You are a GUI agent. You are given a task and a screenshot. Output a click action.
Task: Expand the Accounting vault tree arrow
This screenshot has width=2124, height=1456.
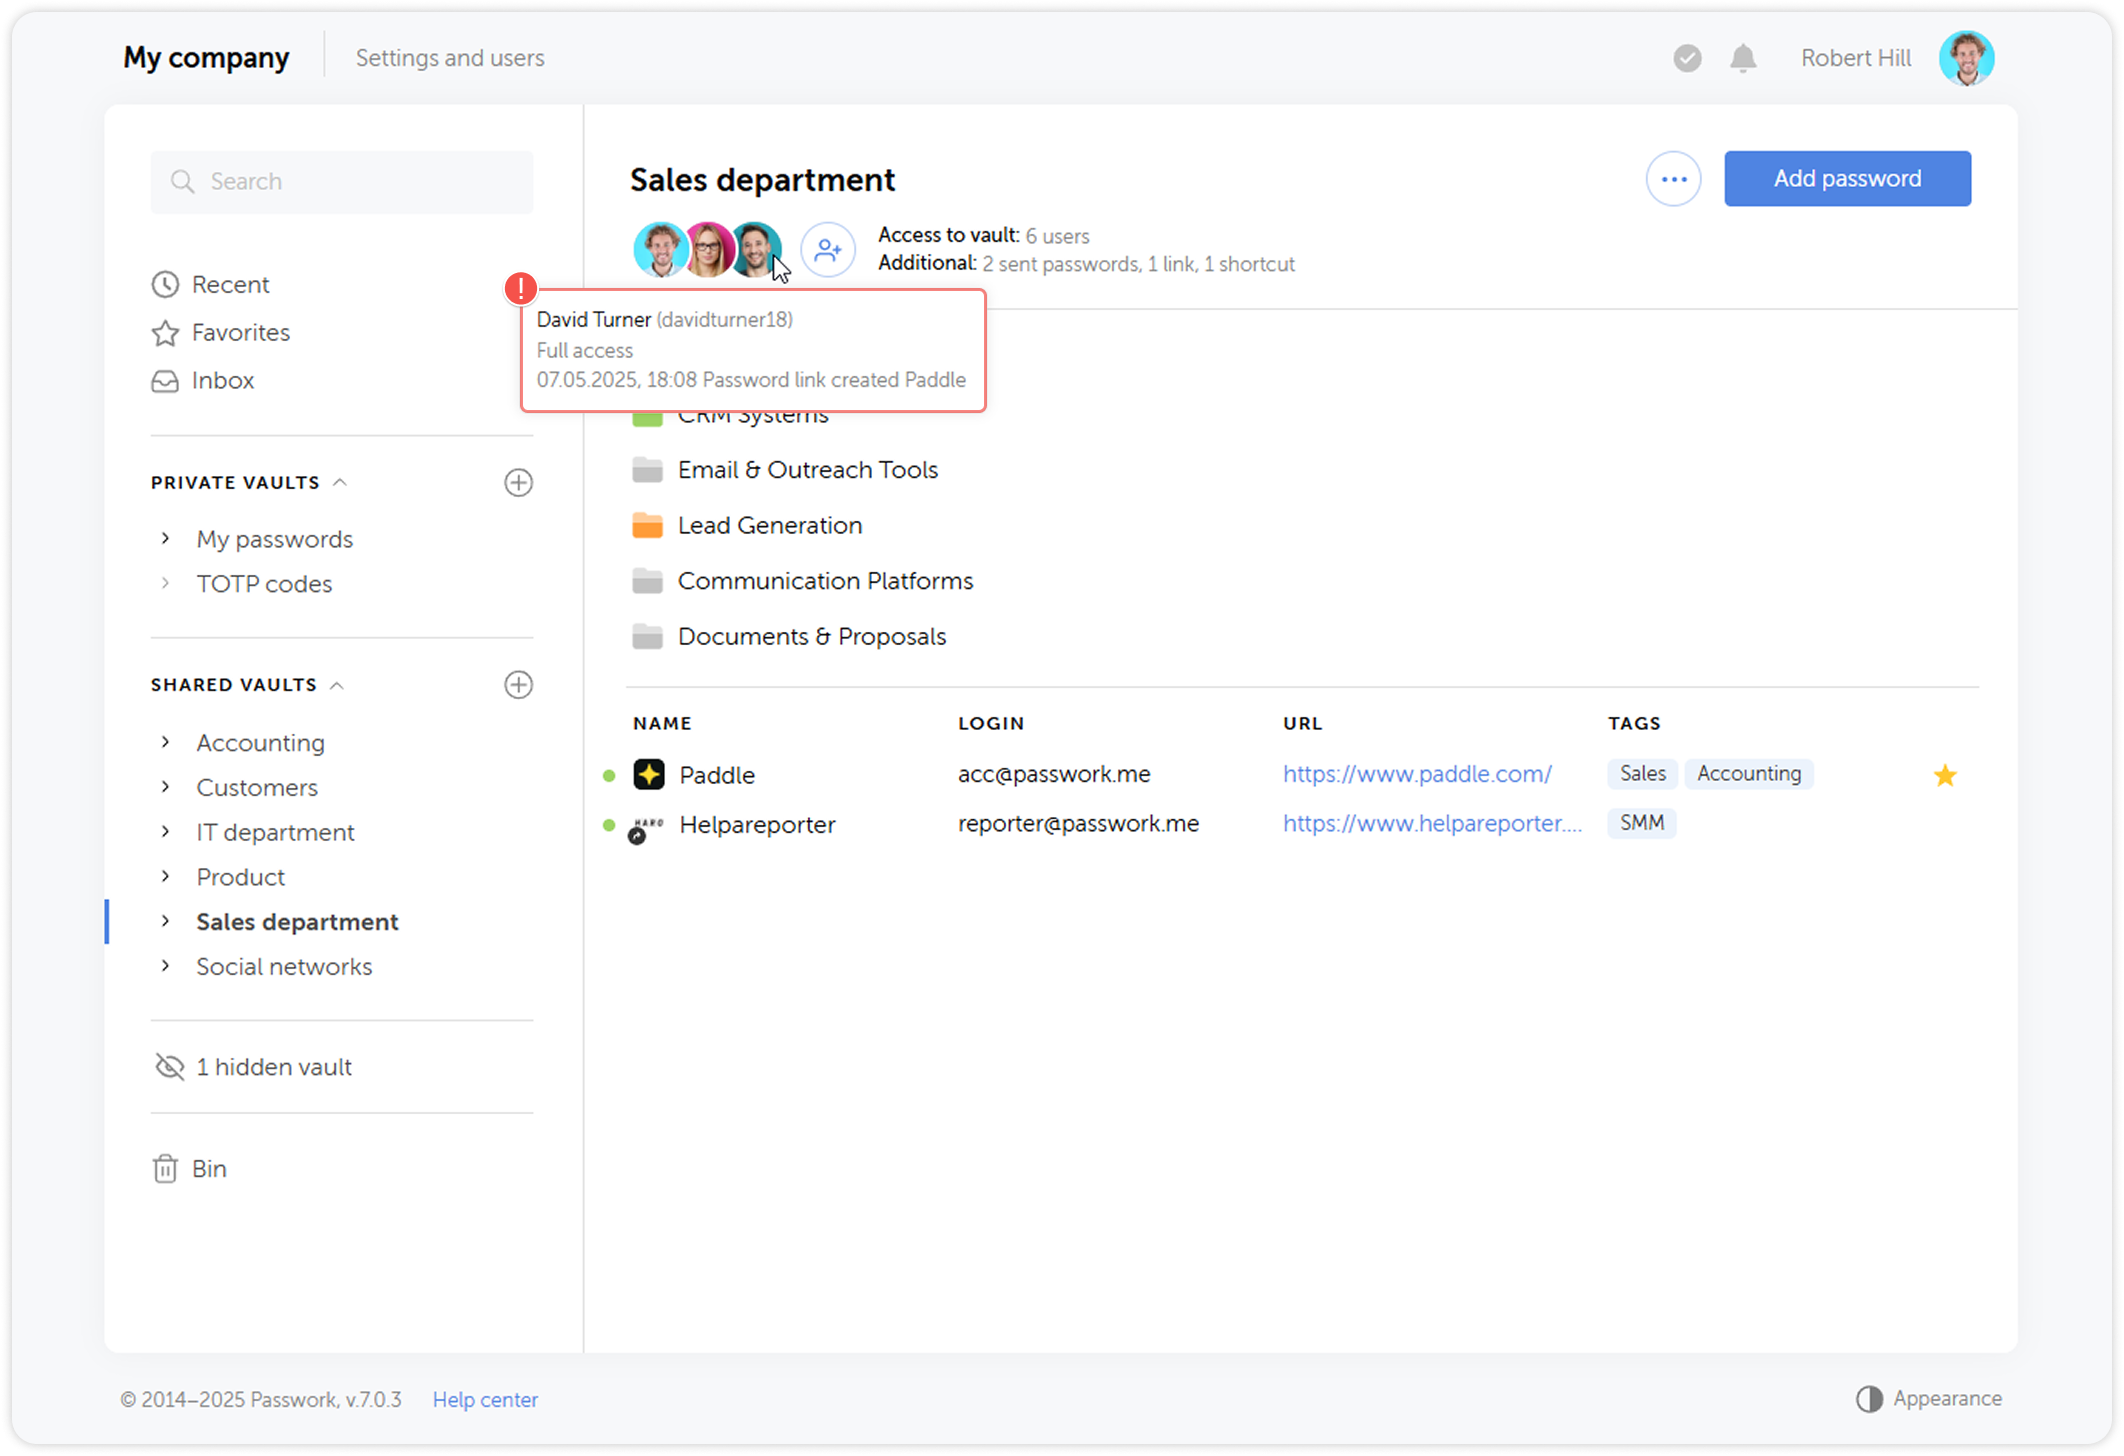[166, 742]
